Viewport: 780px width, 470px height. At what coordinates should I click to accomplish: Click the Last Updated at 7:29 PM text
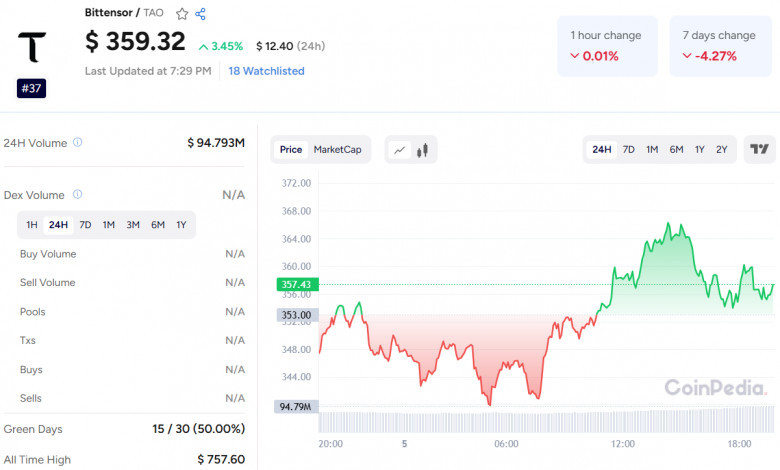click(x=148, y=71)
